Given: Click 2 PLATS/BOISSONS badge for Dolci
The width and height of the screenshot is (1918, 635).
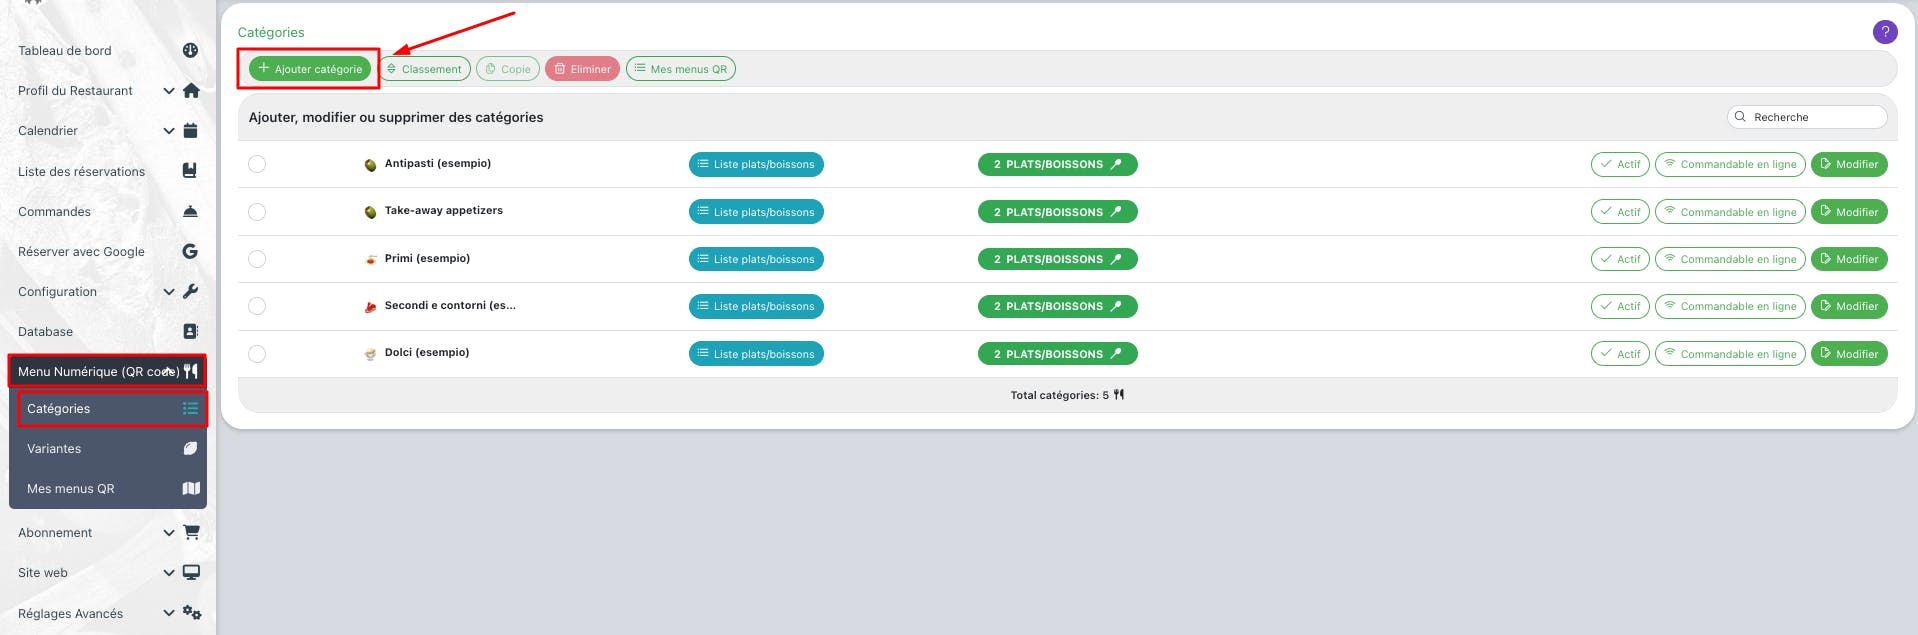Looking at the screenshot, I should click(1058, 354).
